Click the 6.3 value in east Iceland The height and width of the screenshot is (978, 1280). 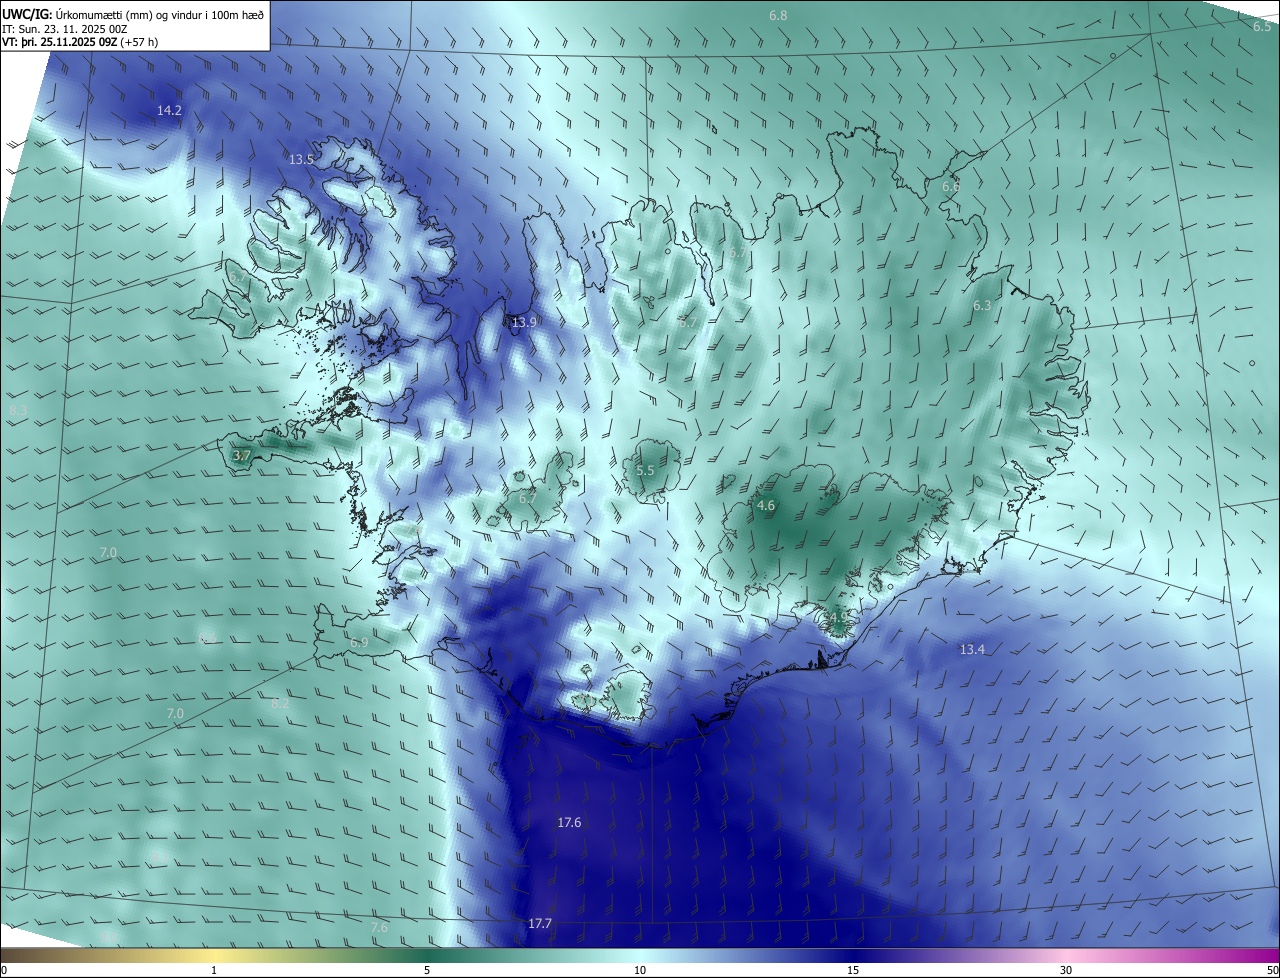click(x=982, y=306)
